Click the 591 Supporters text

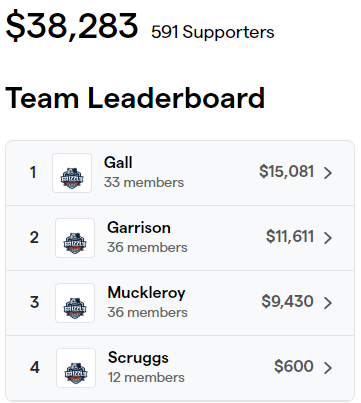click(x=213, y=32)
